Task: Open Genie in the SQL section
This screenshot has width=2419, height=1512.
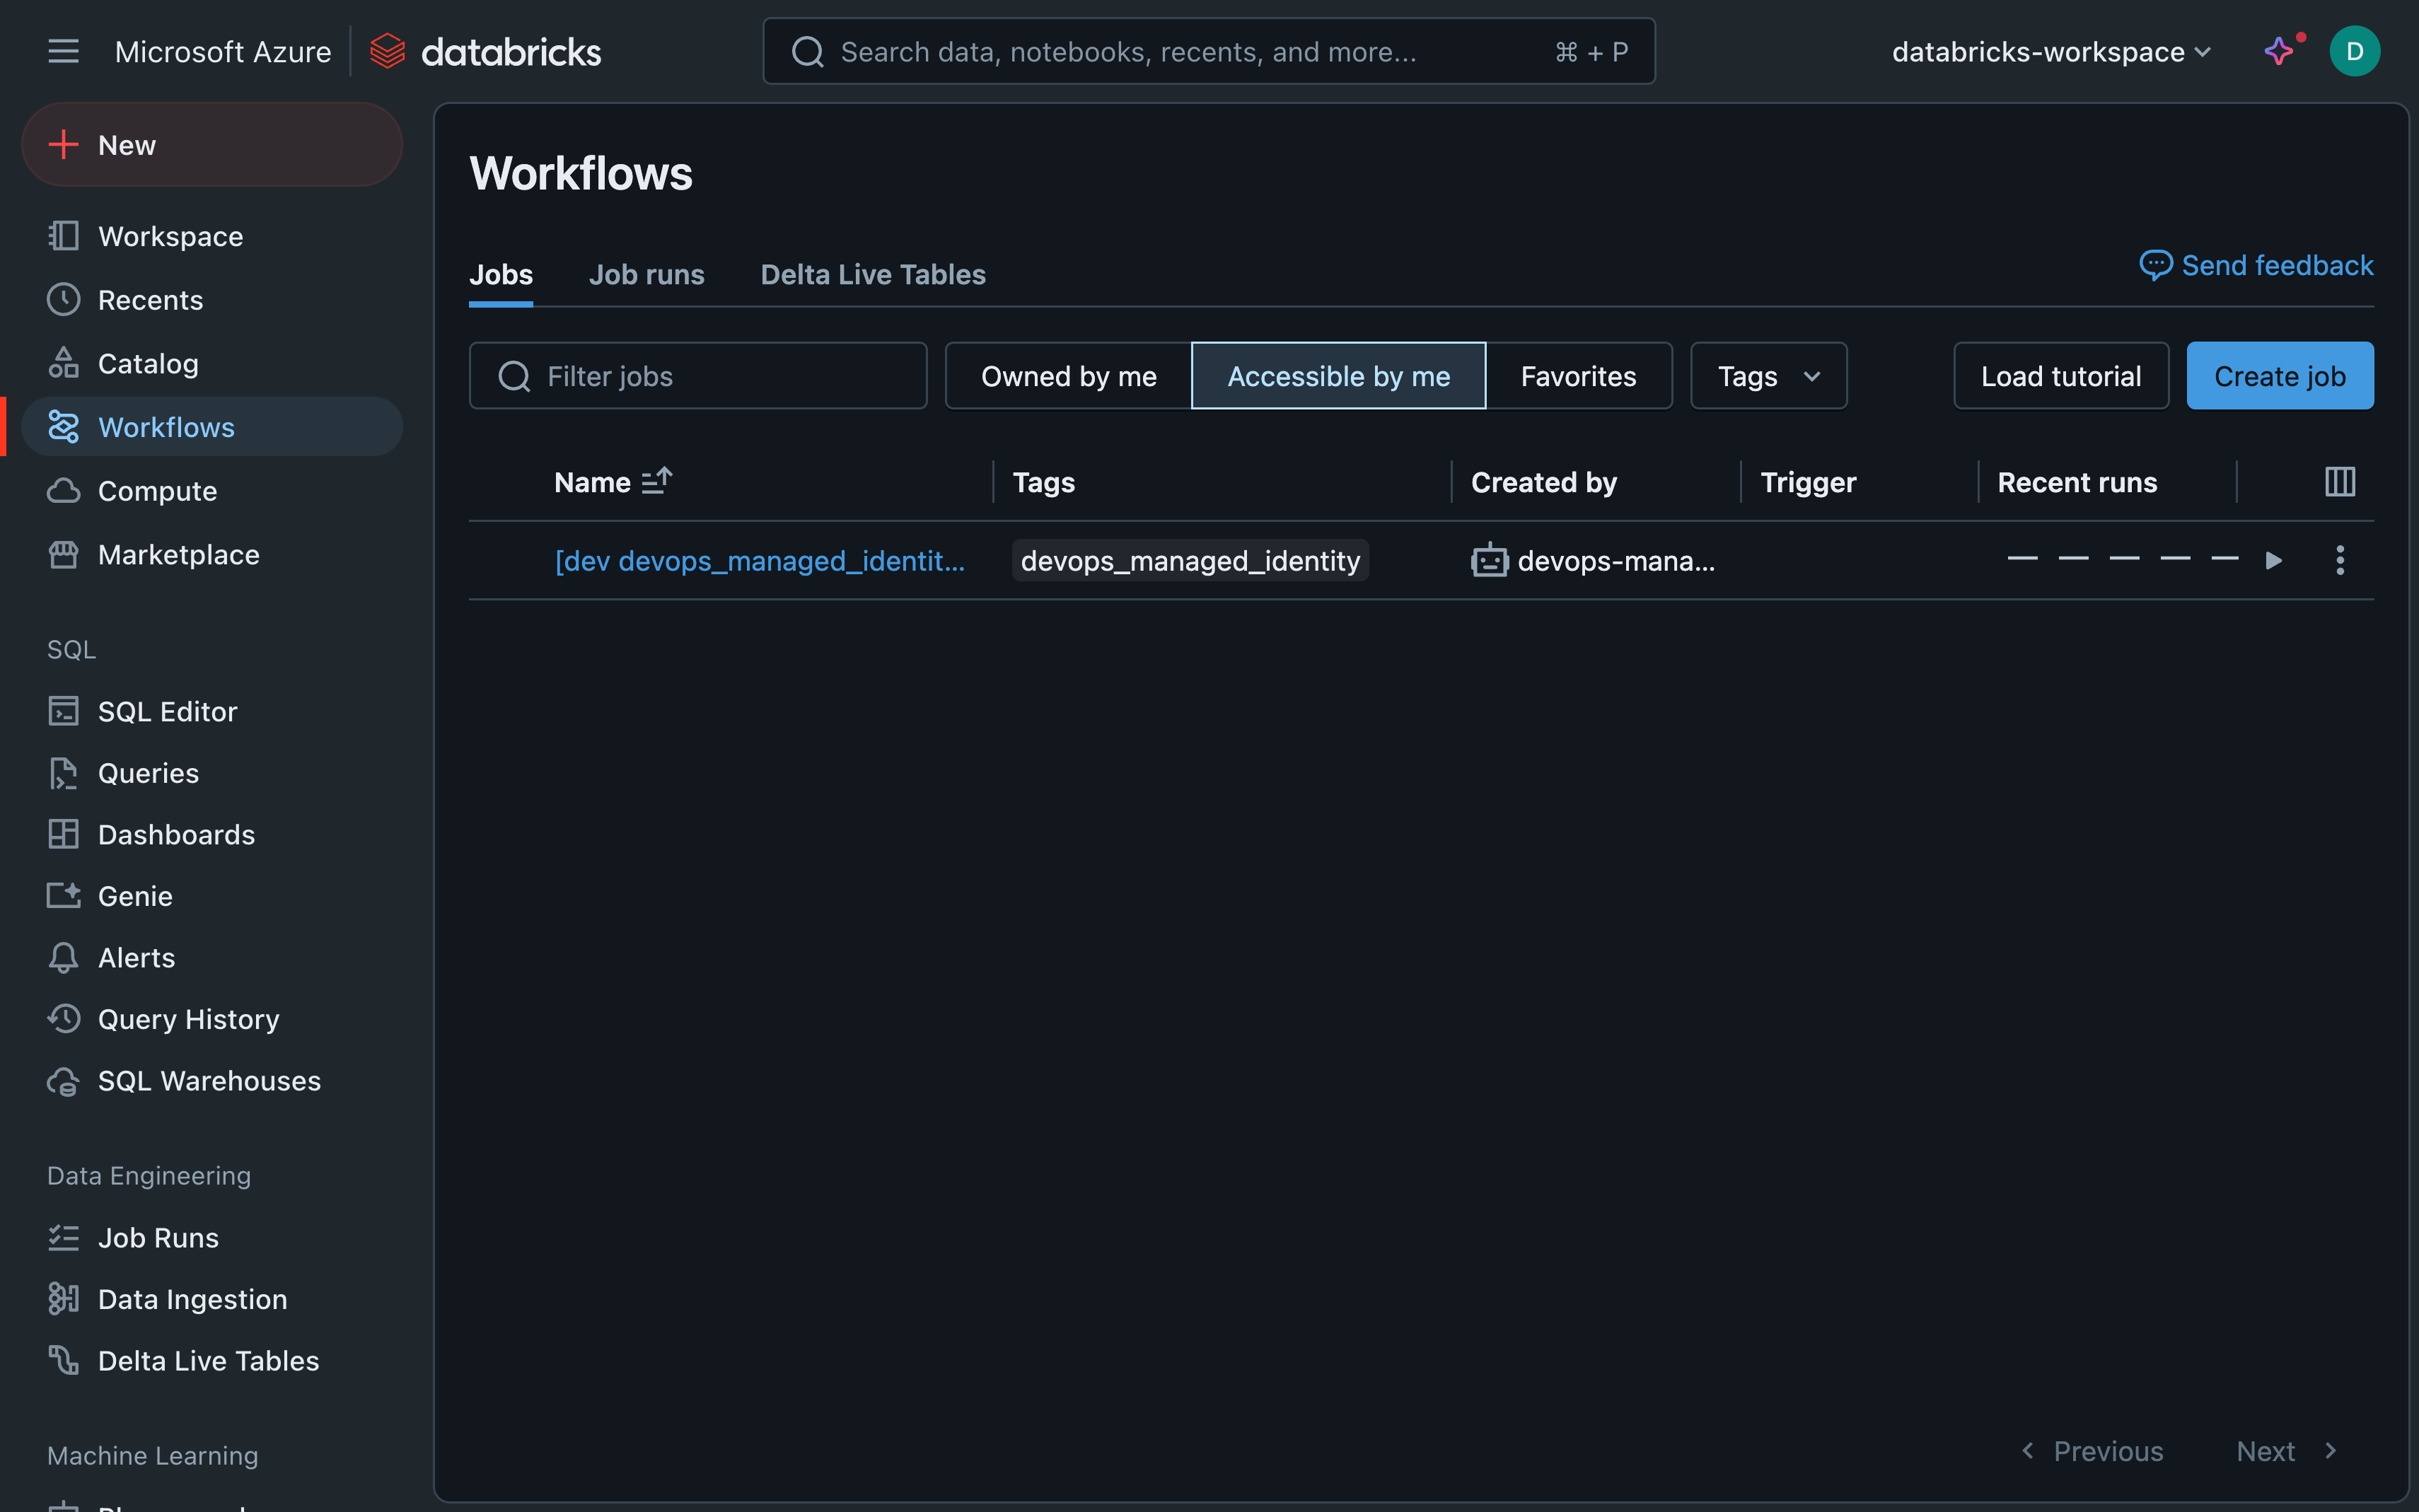Action: point(135,896)
